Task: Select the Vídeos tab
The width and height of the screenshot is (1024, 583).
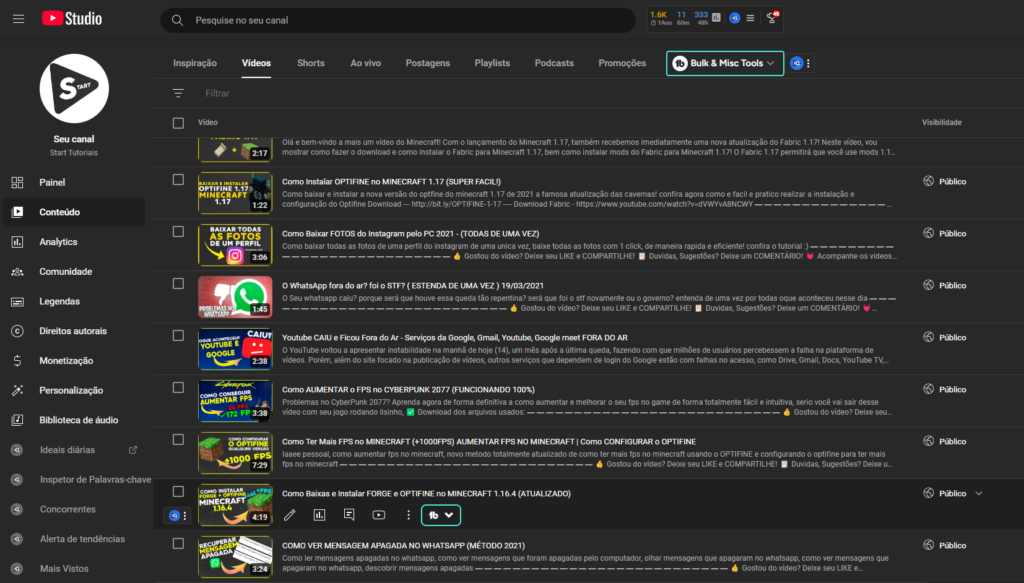Action: tap(256, 63)
